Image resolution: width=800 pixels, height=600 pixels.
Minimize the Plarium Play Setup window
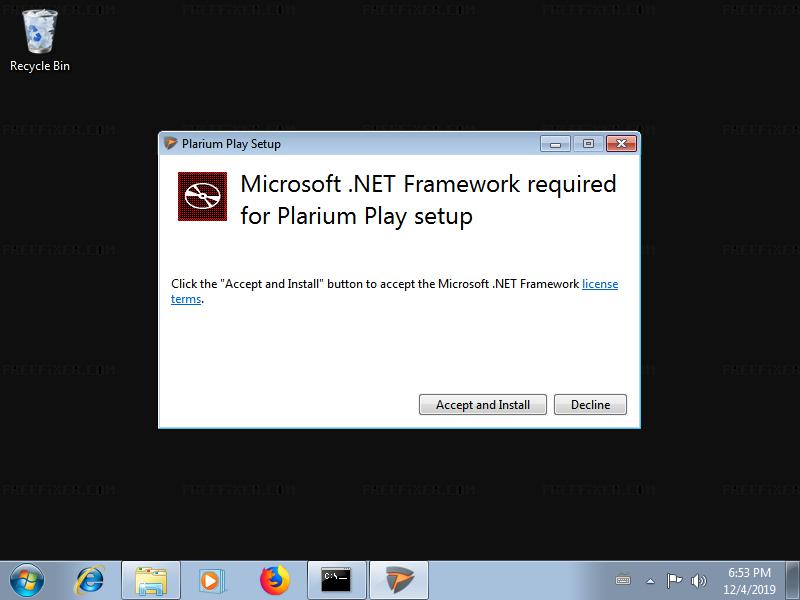tap(556, 144)
